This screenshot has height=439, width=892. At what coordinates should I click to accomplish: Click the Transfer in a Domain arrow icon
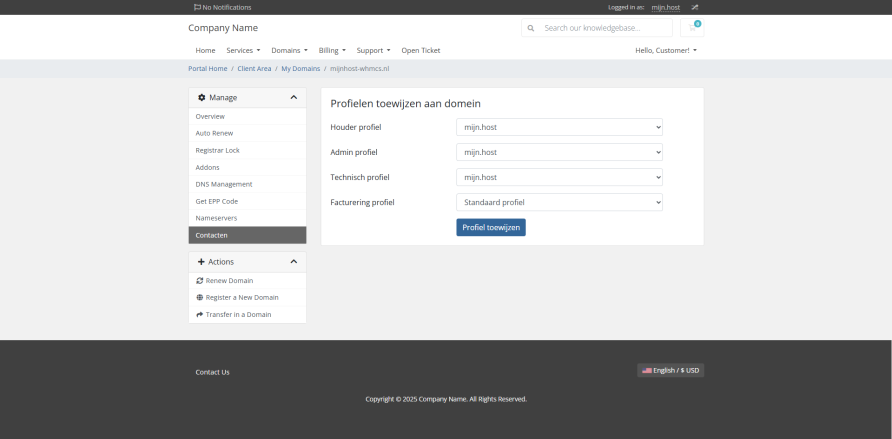200,315
